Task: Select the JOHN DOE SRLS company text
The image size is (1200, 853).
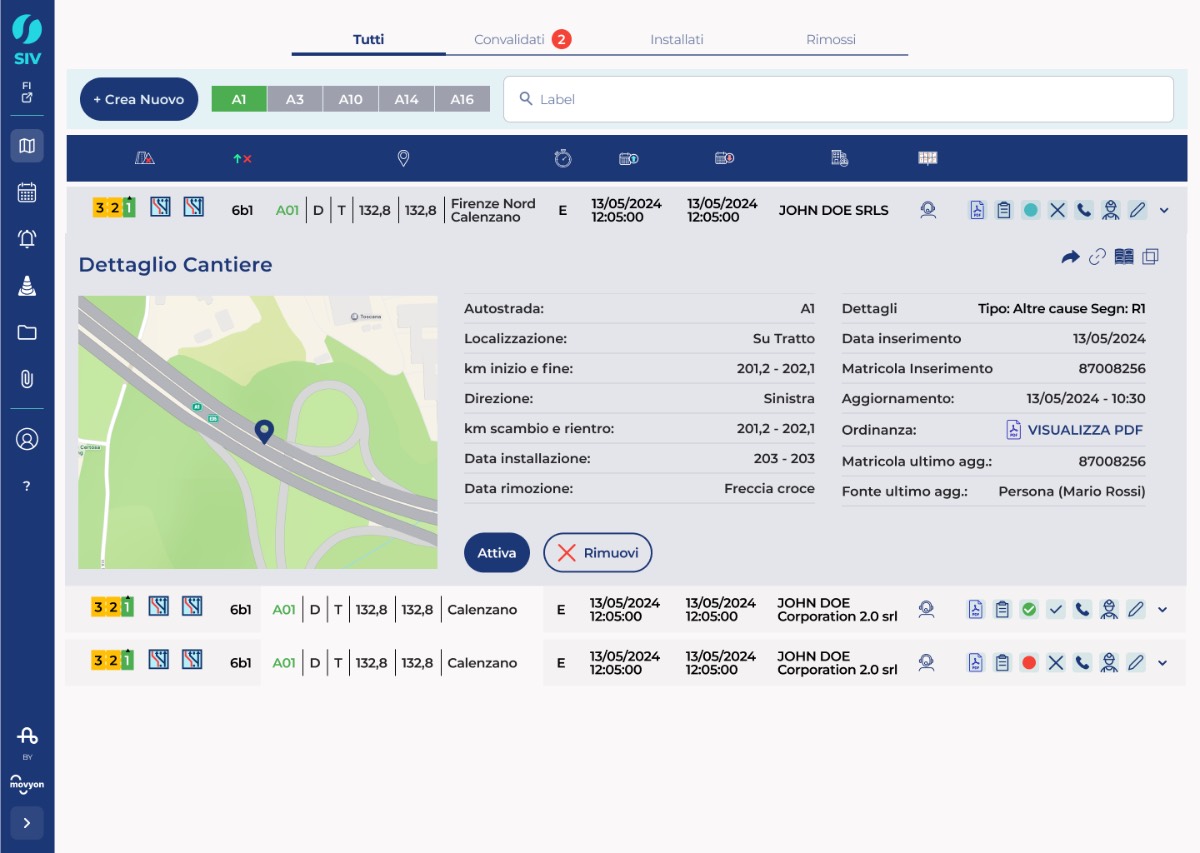Action: pyautogui.click(x=834, y=210)
